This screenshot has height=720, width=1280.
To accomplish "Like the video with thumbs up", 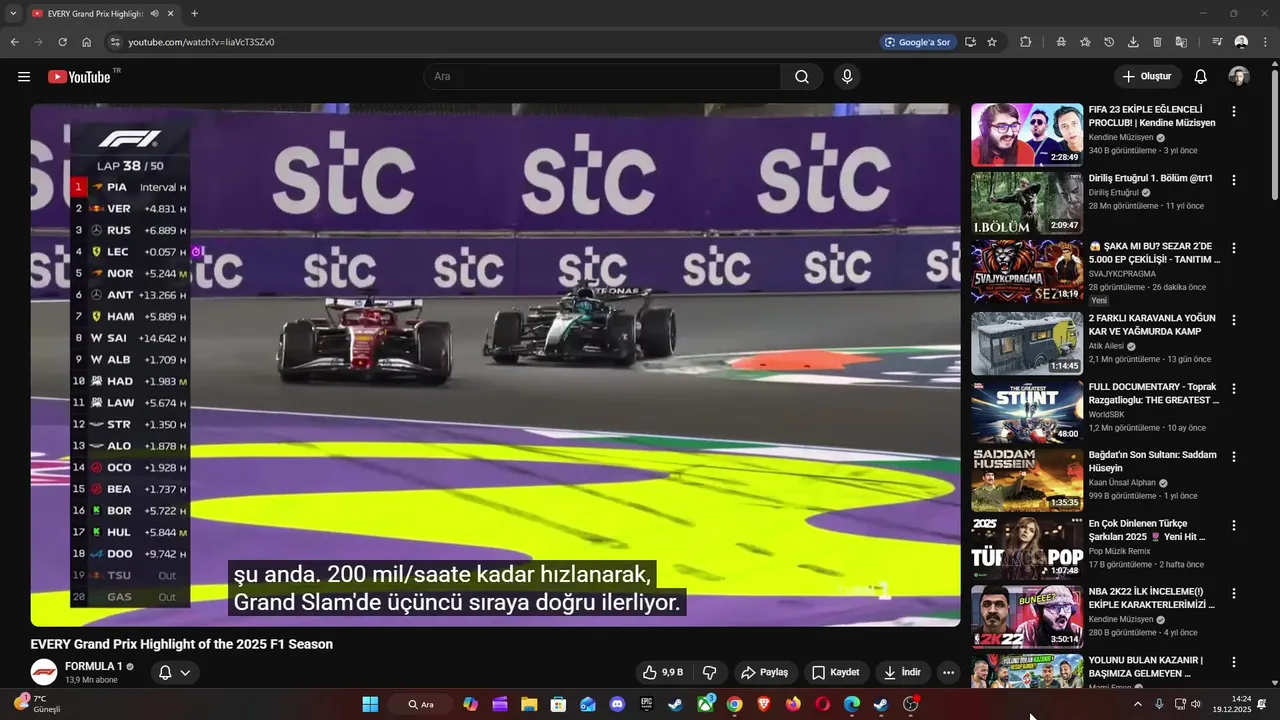I will pos(662,672).
